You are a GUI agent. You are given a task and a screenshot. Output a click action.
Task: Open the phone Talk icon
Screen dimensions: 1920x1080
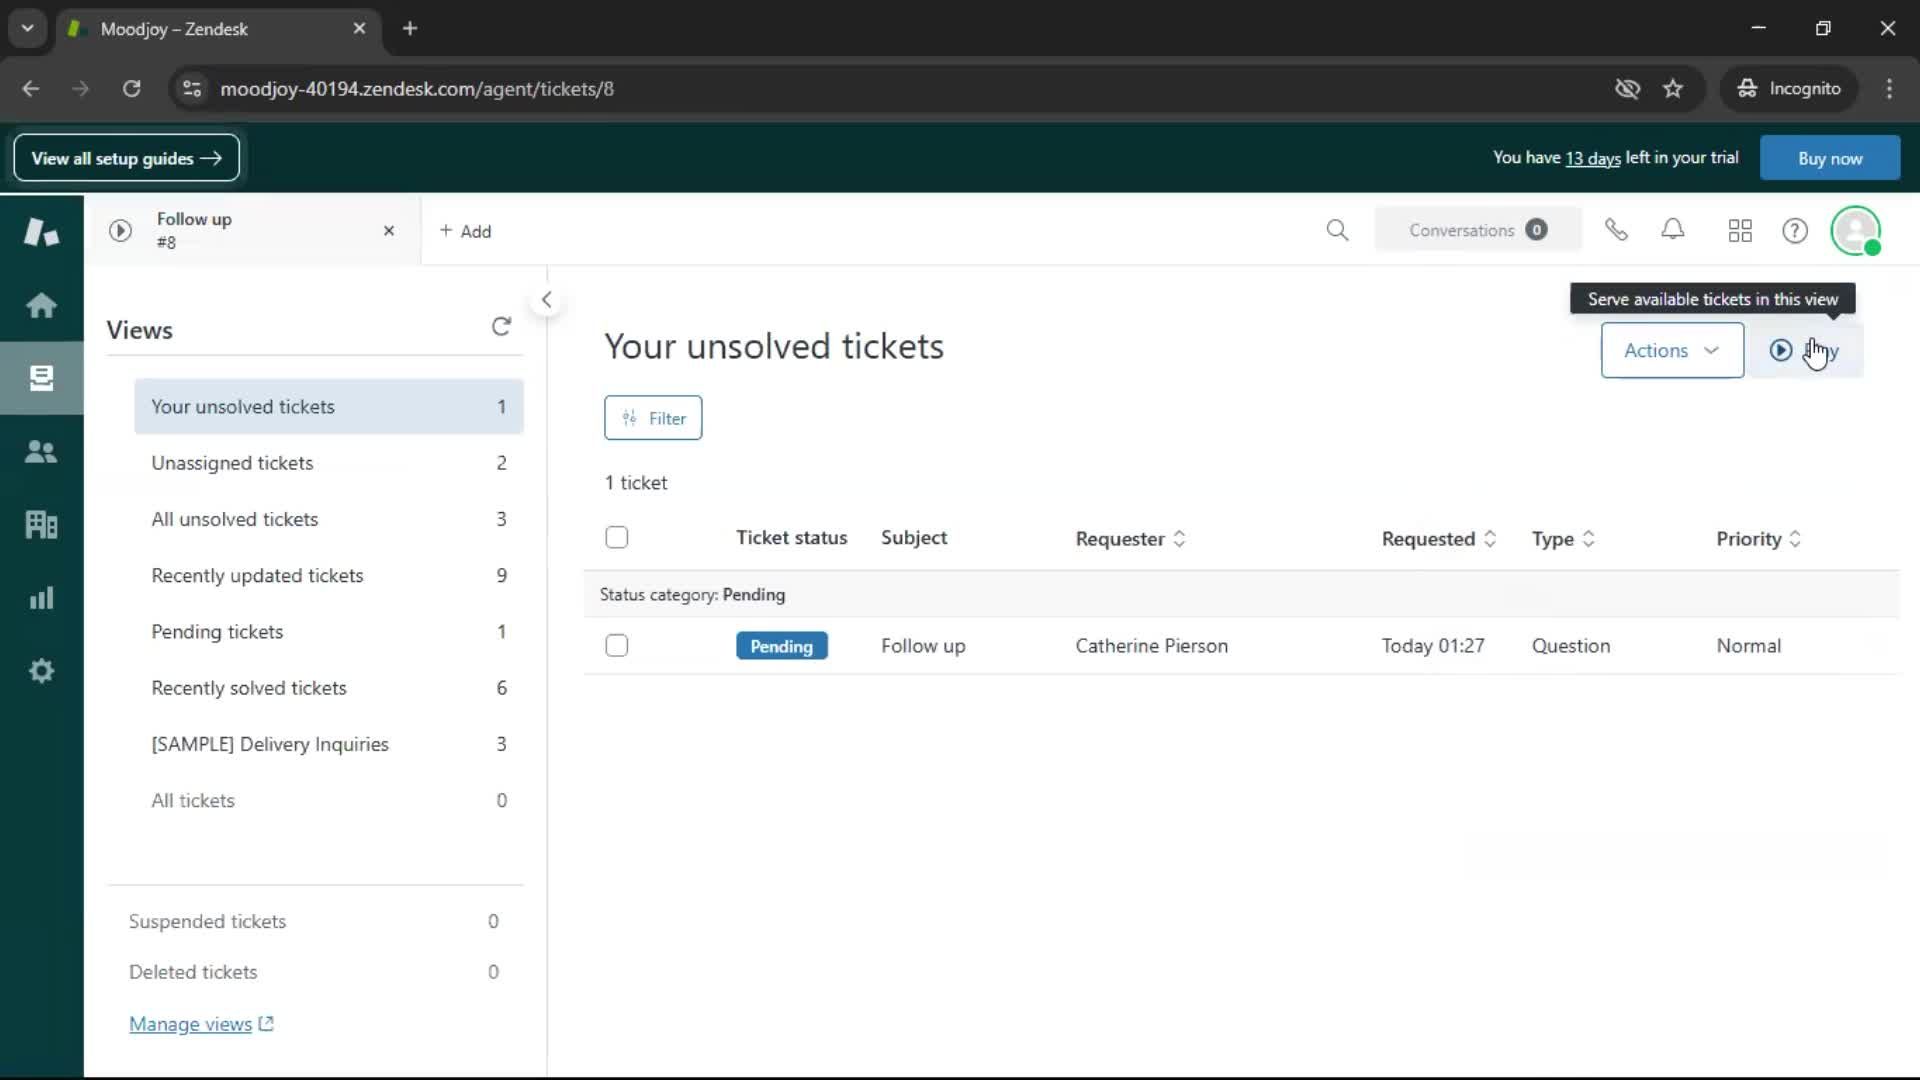(x=1616, y=231)
